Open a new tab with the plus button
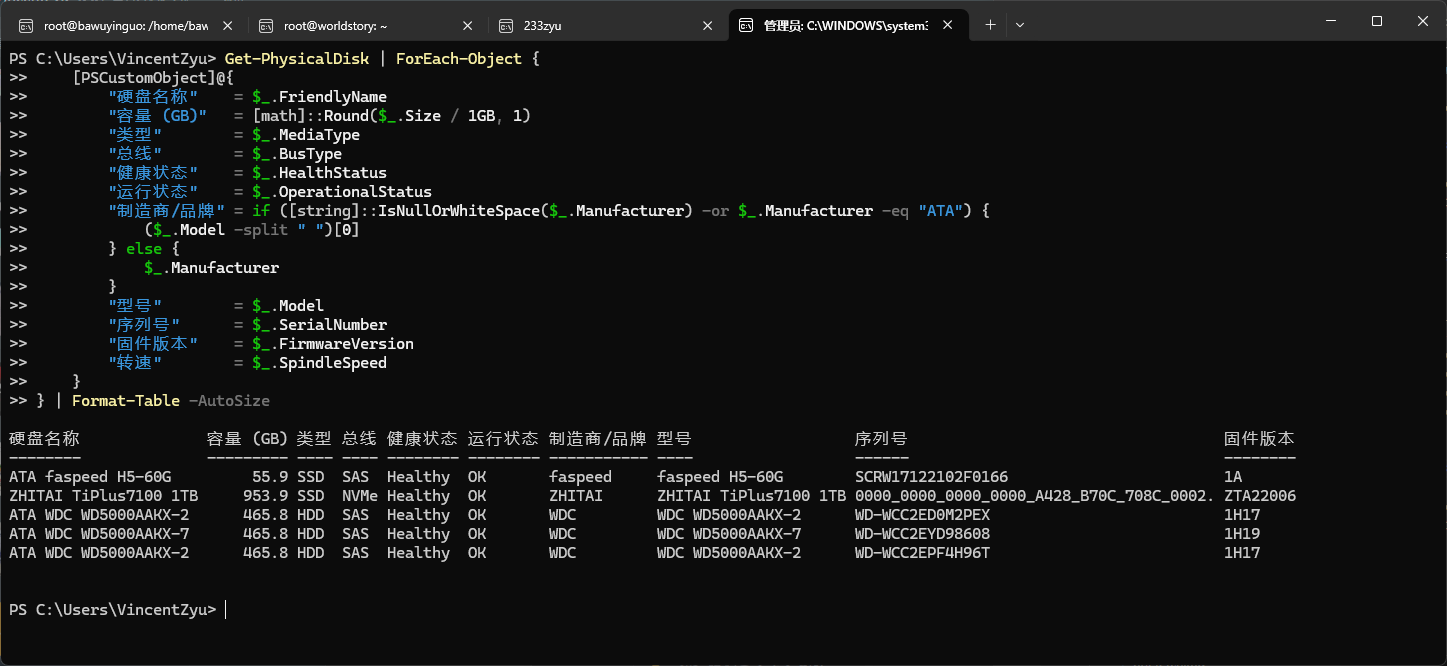 pyautogui.click(x=990, y=25)
